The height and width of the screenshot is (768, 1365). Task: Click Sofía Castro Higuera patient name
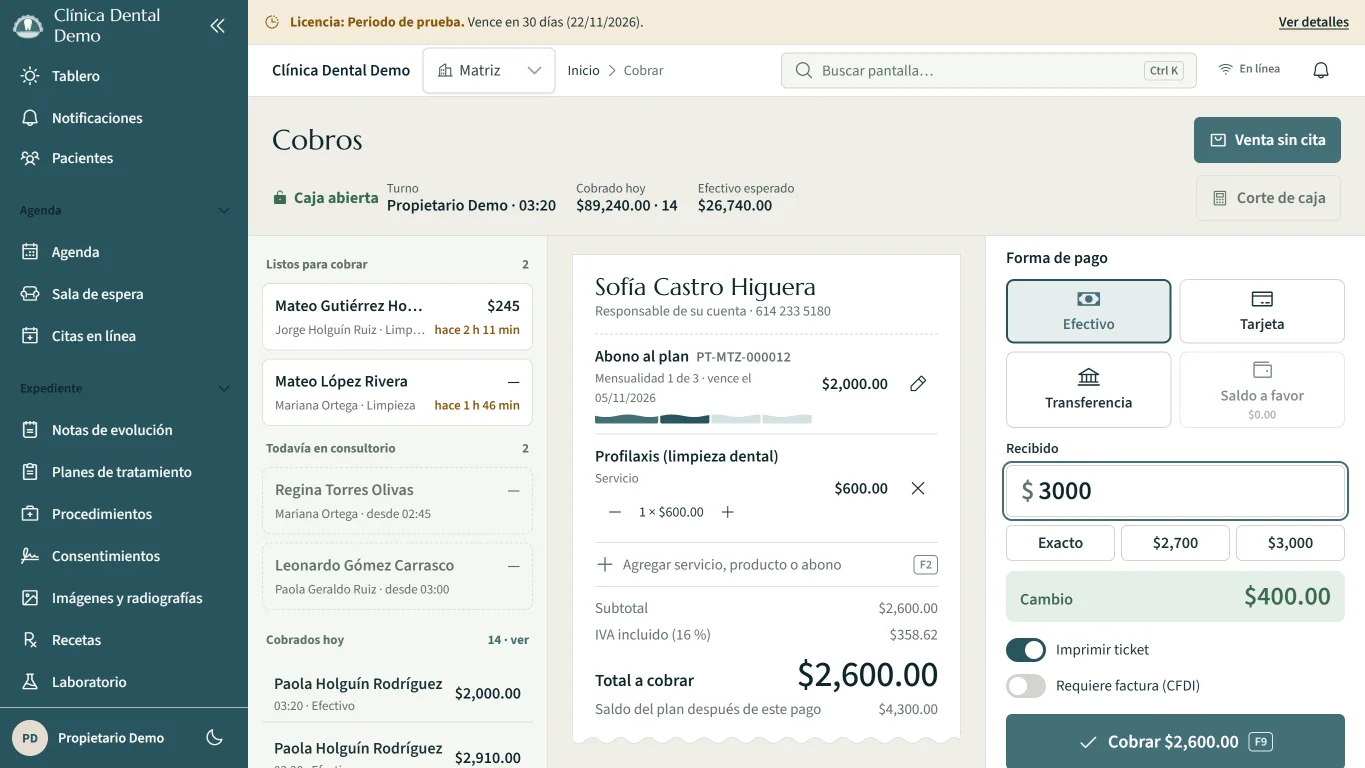coord(705,287)
